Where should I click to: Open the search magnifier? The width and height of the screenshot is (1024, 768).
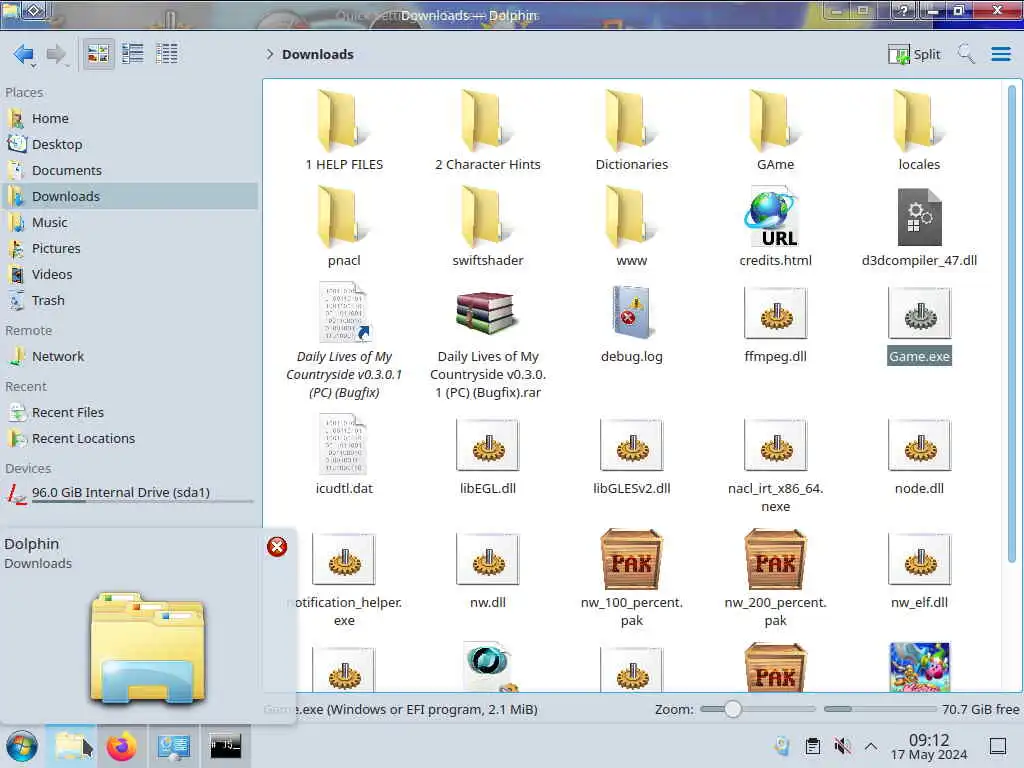coord(966,54)
